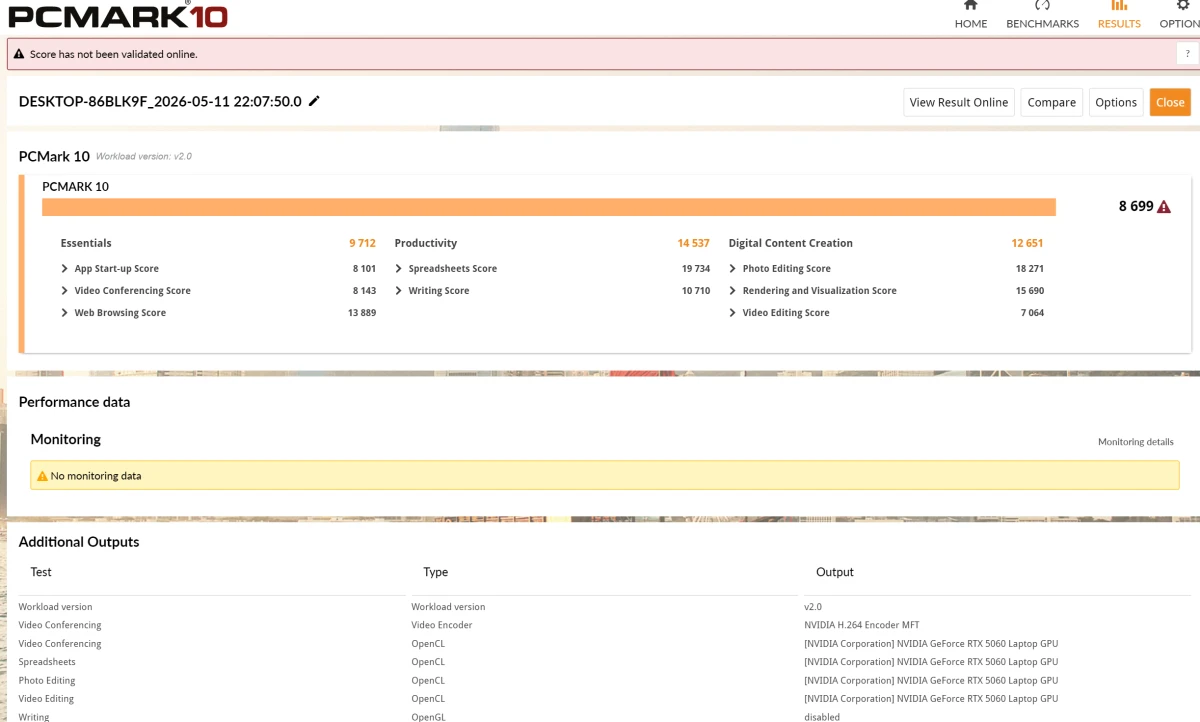Click the Spreadsheets score value 19 734
The image size is (1200, 722).
tap(696, 269)
